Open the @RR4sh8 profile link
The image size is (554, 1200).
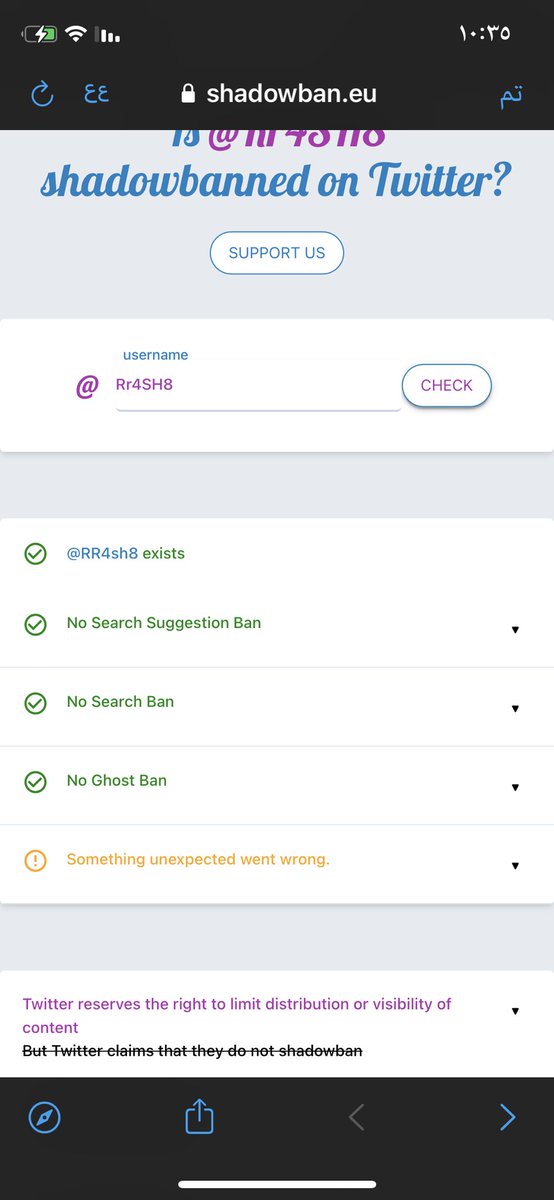tap(102, 553)
